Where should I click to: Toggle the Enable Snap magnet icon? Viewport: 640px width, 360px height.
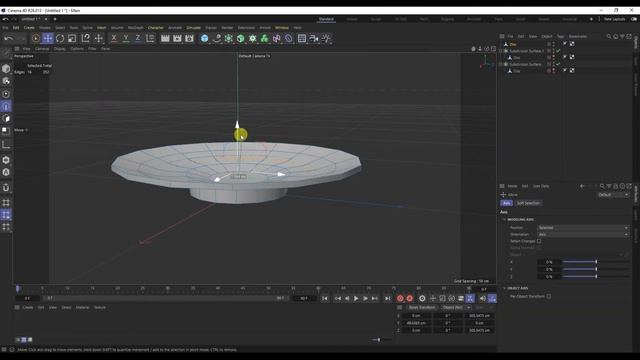click(x=6, y=188)
